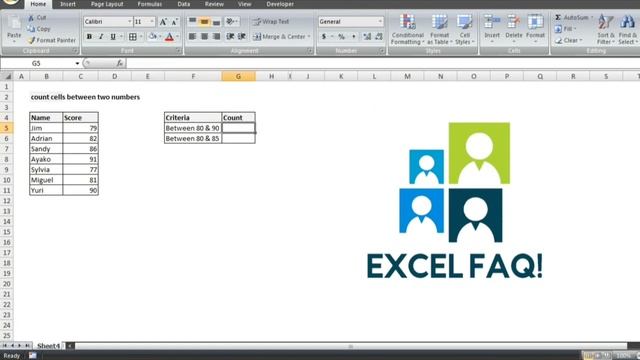Open the font size 11 dropdown
The height and width of the screenshot is (360, 640).
(152, 22)
